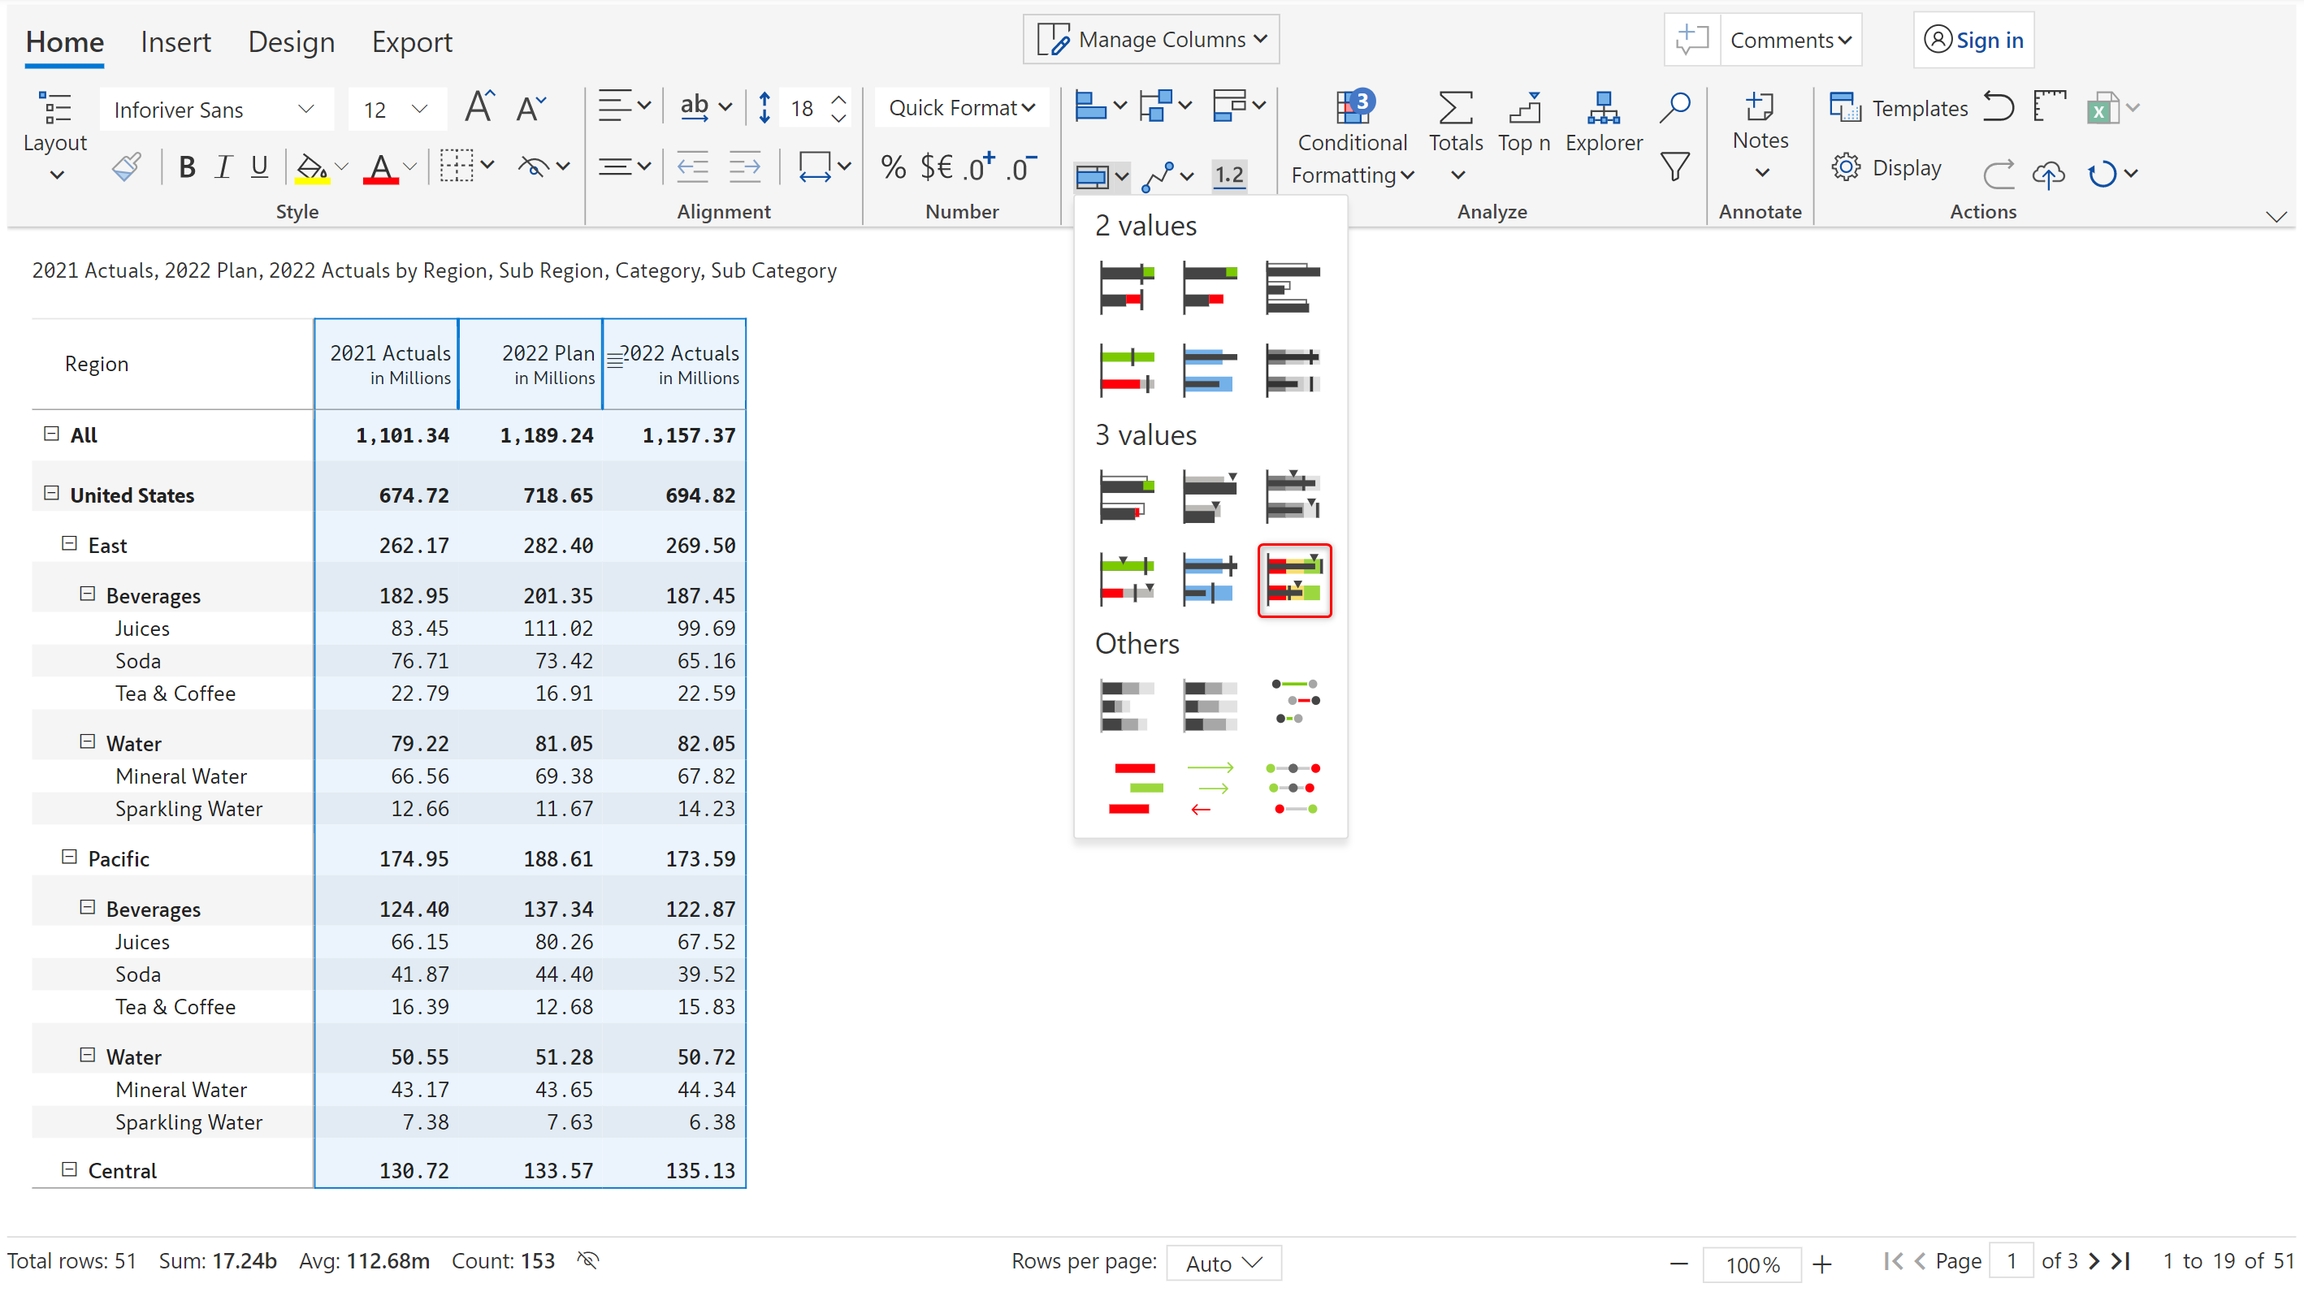Viewport: 2304px width, 1292px height.
Task: Click the filter funnel icon
Action: click(x=1675, y=167)
